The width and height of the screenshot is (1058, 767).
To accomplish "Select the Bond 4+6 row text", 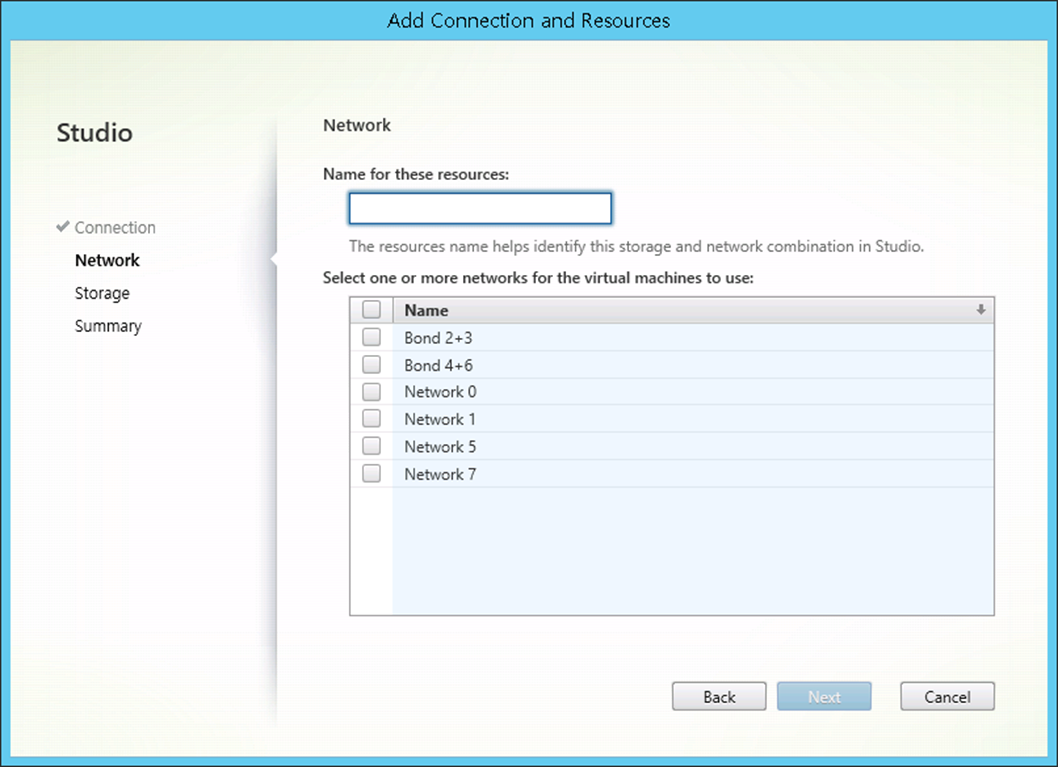I will tap(439, 366).
